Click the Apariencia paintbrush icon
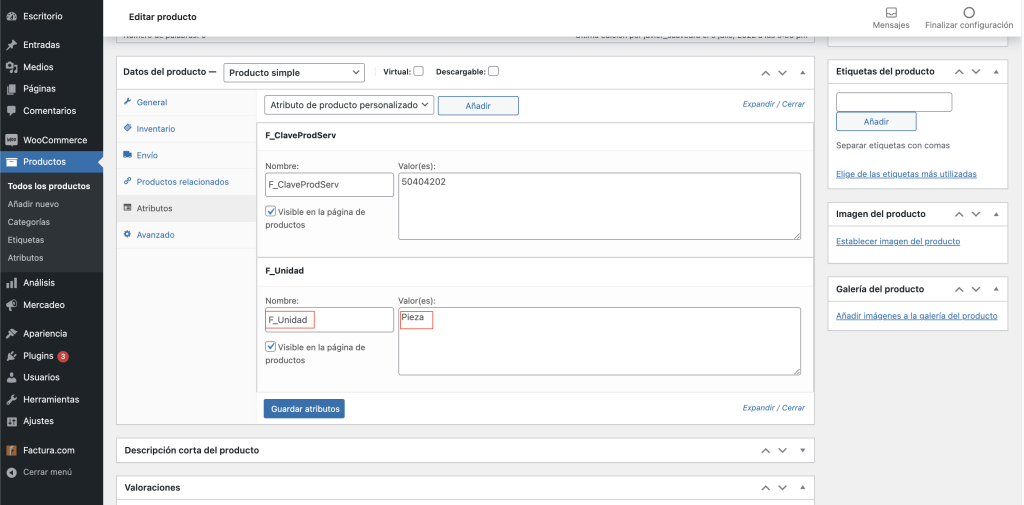 [11, 334]
